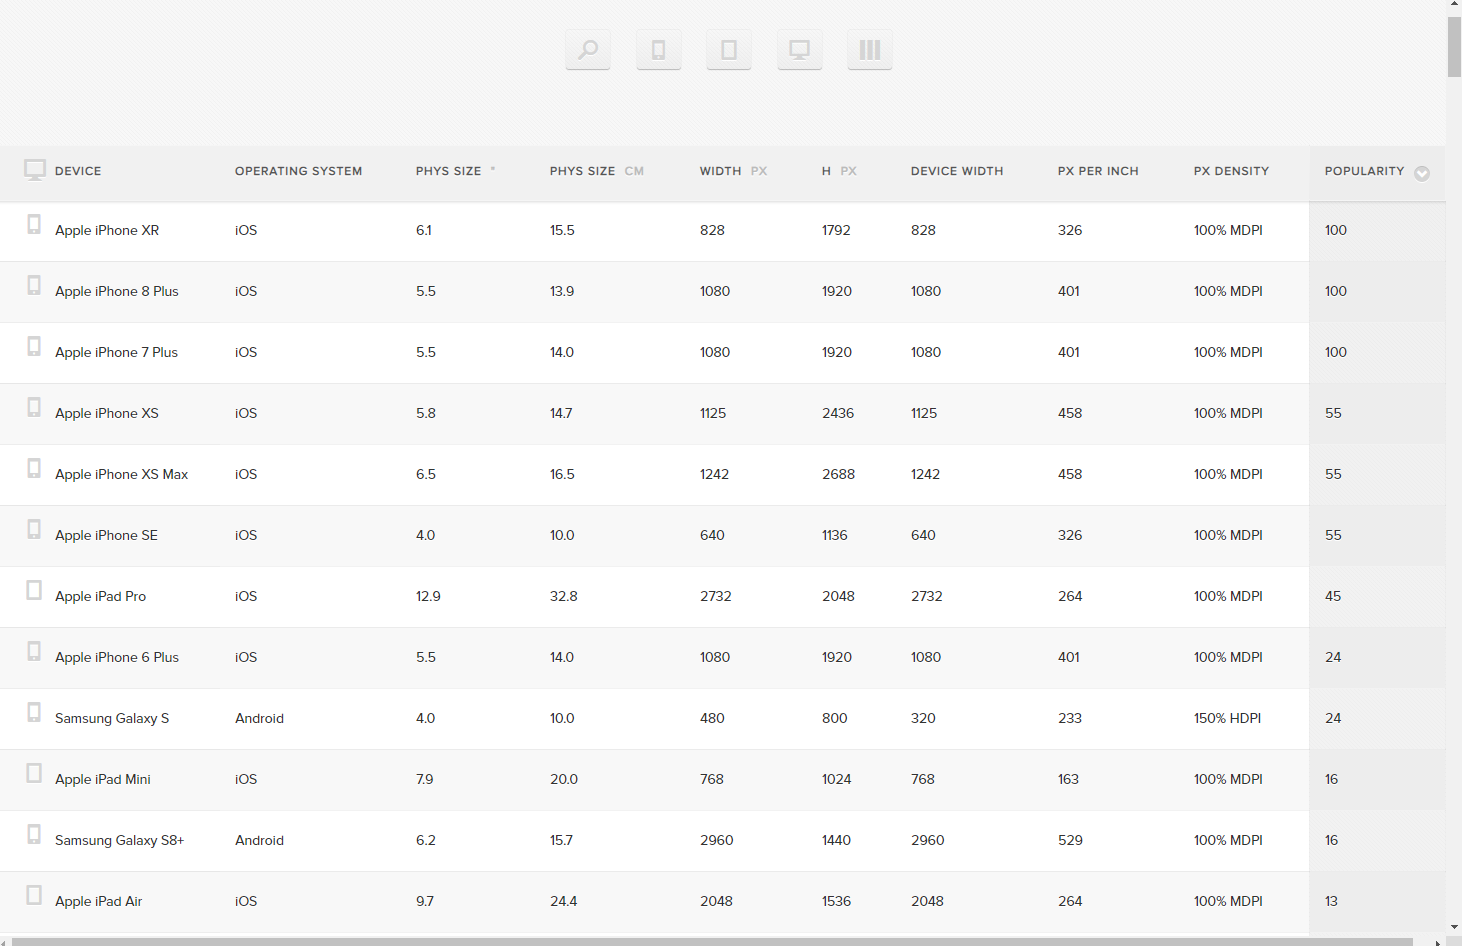The height and width of the screenshot is (946, 1462).
Task: Filter by phone devices icon
Action: click(659, 49)
